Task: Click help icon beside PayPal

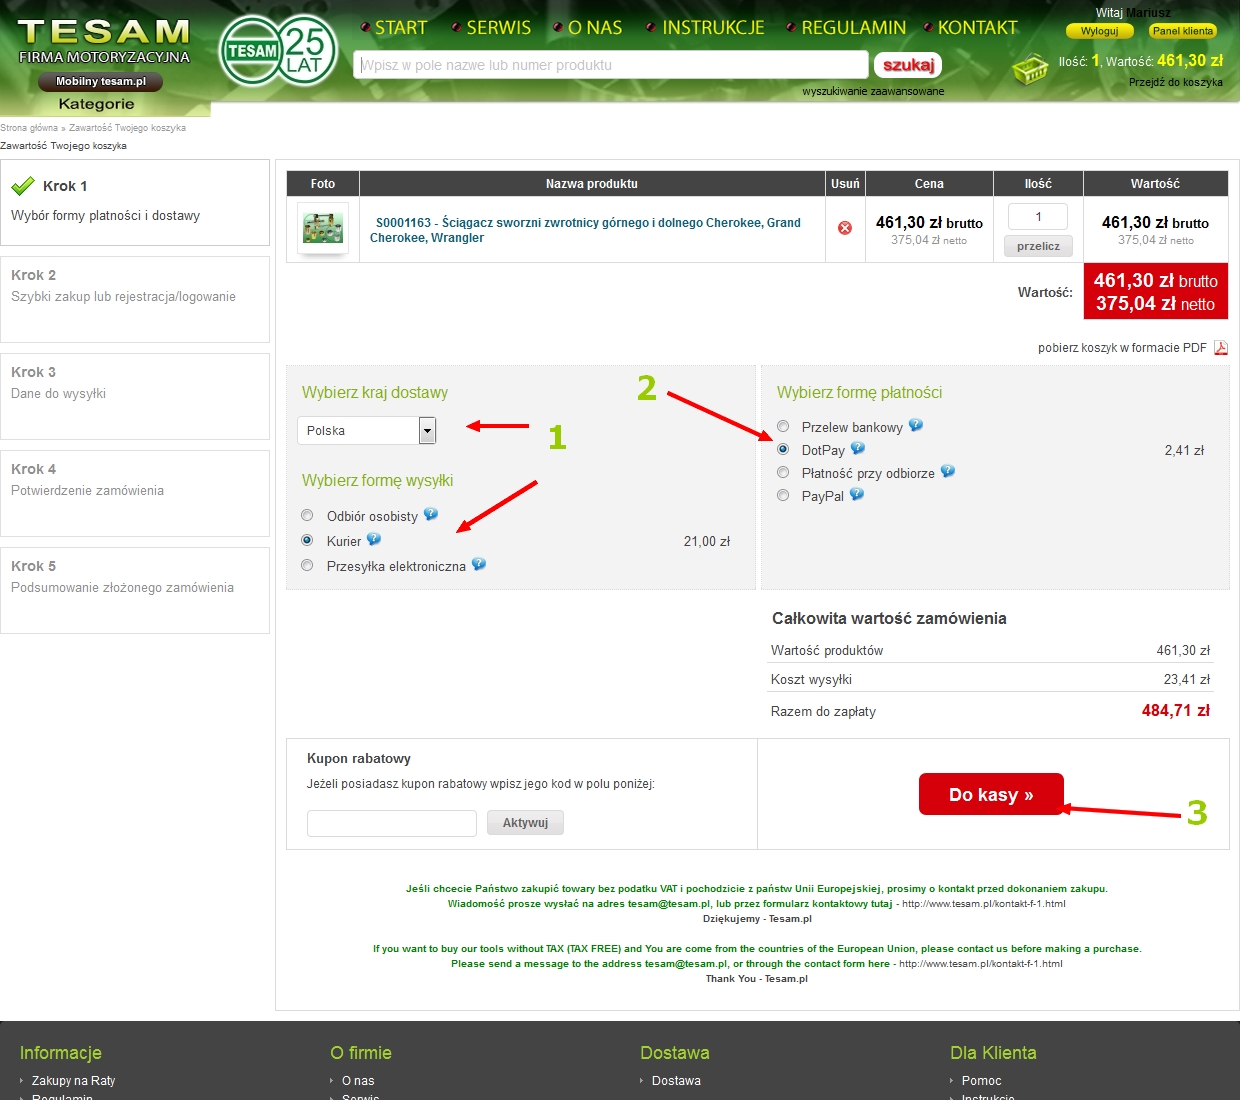Action: pos(856,495)
